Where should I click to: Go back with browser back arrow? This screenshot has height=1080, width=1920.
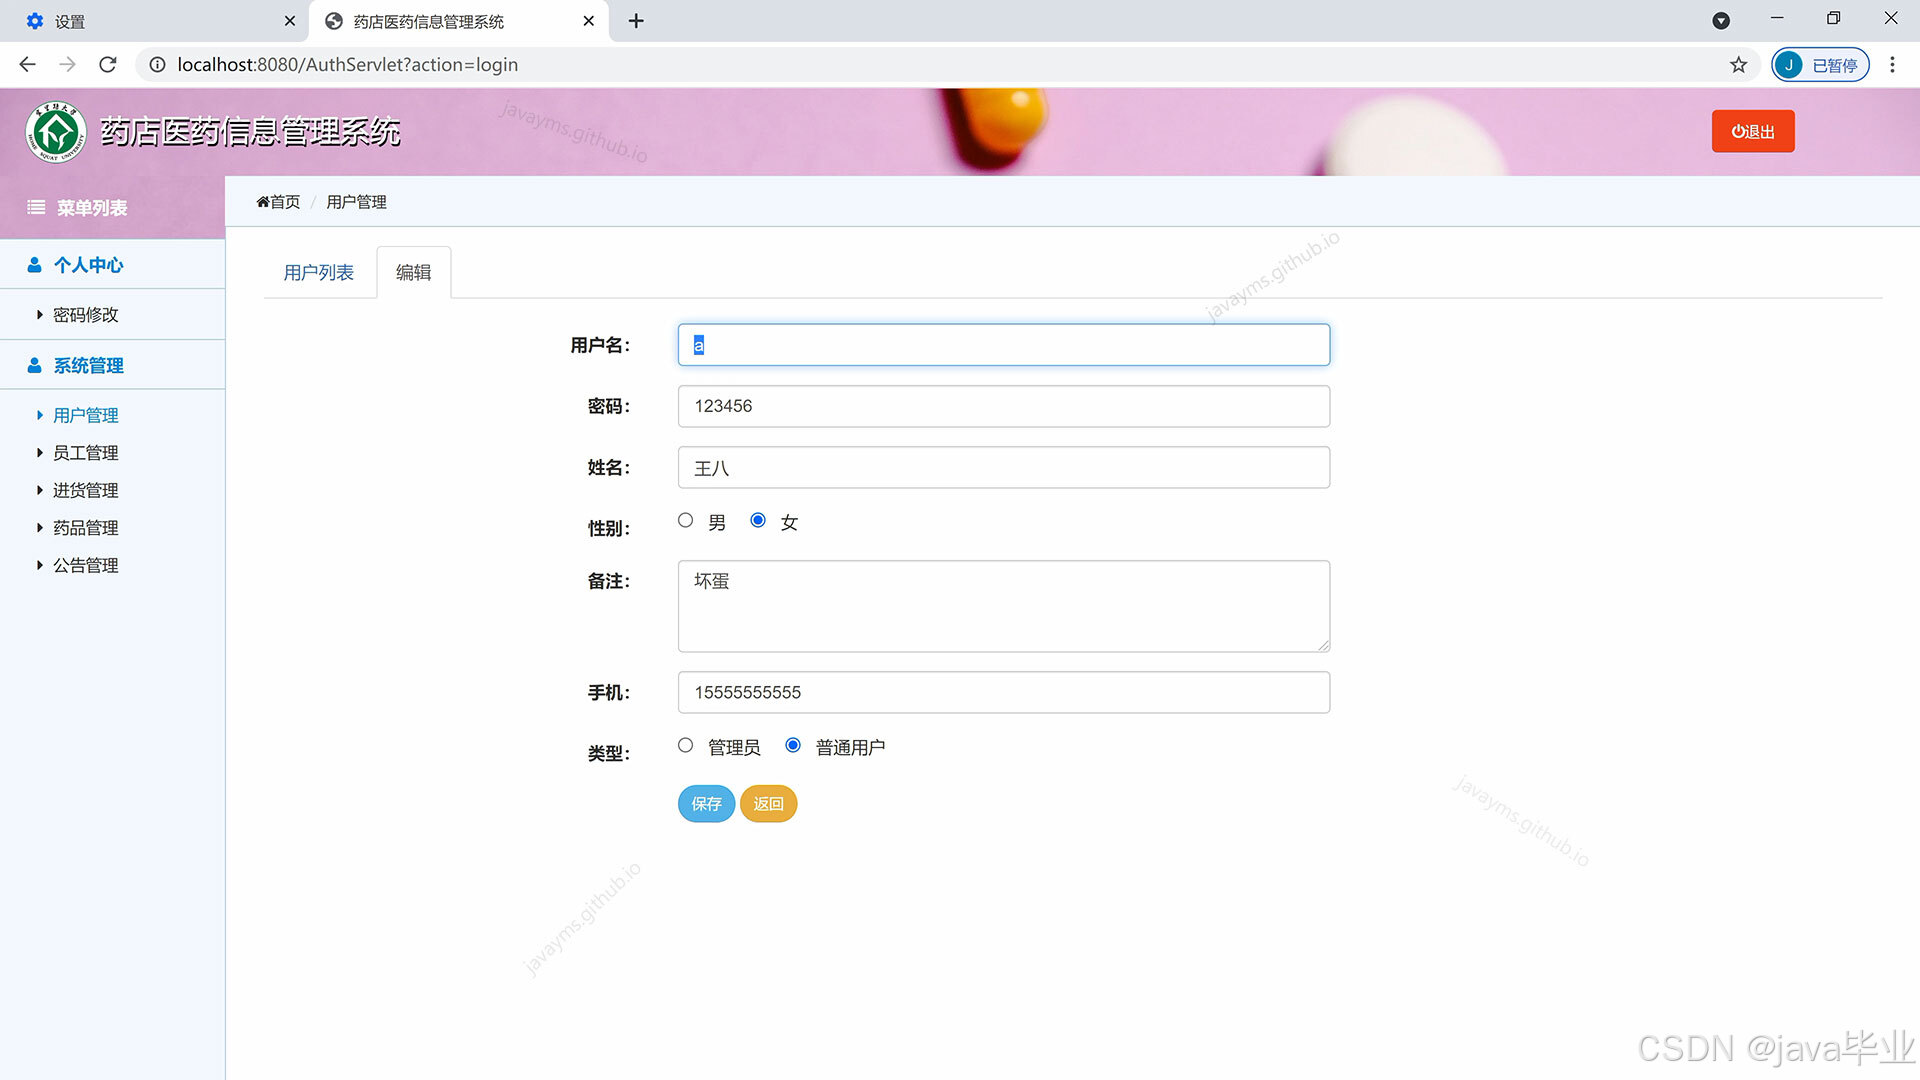pos(27,64)
